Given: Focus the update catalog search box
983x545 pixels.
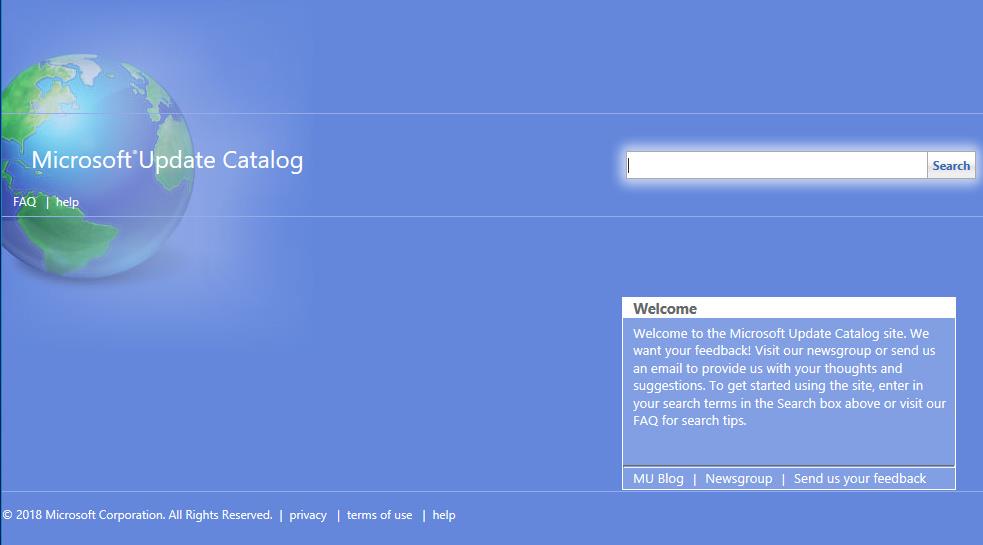Looking at the screenshot, I should (x=777, y=165).
